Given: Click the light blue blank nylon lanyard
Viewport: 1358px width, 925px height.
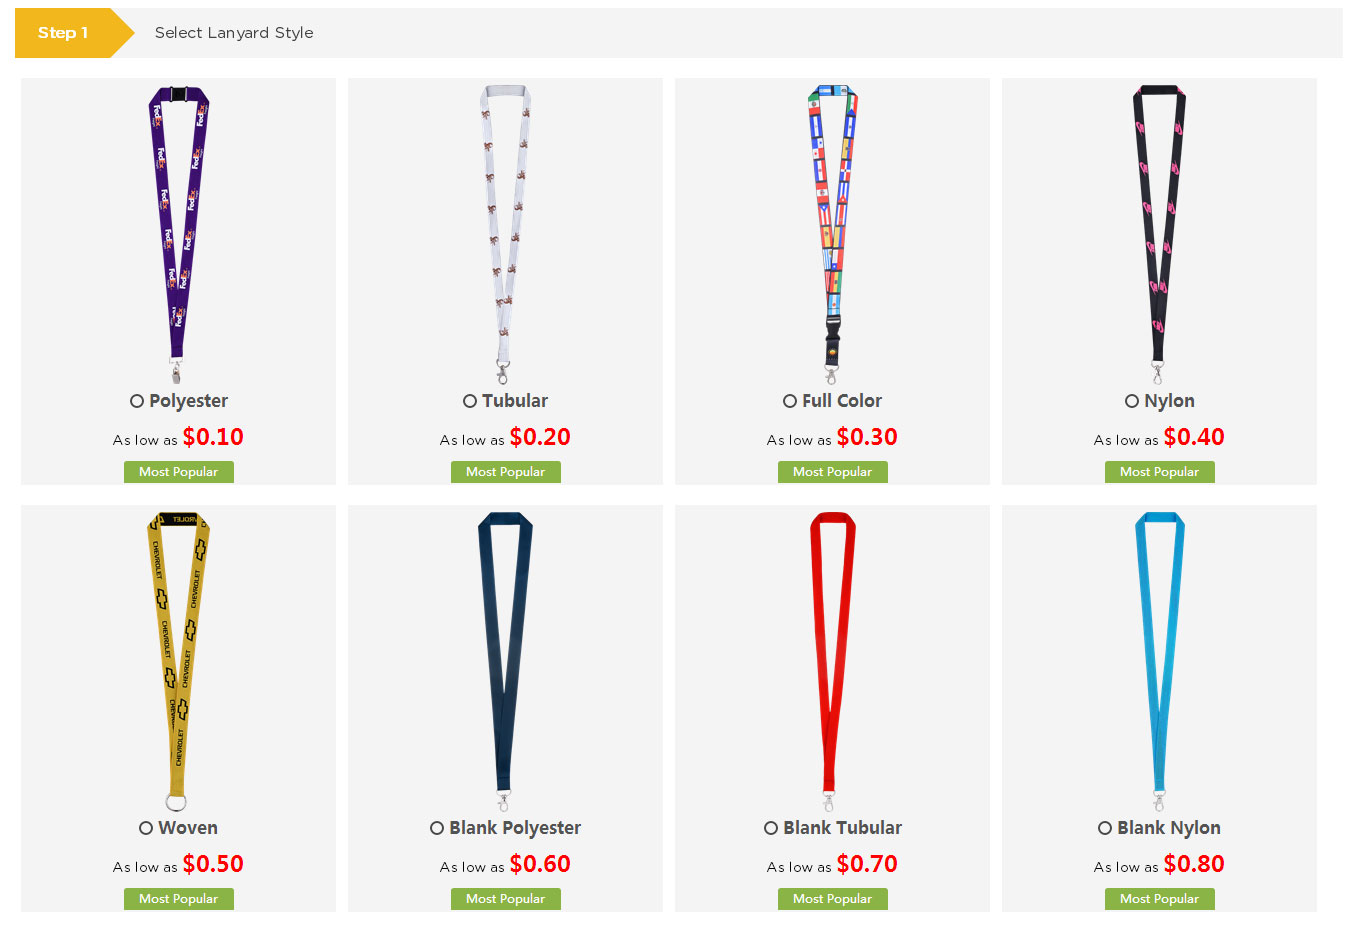Looking at the screenshot, I should 1159,662.
